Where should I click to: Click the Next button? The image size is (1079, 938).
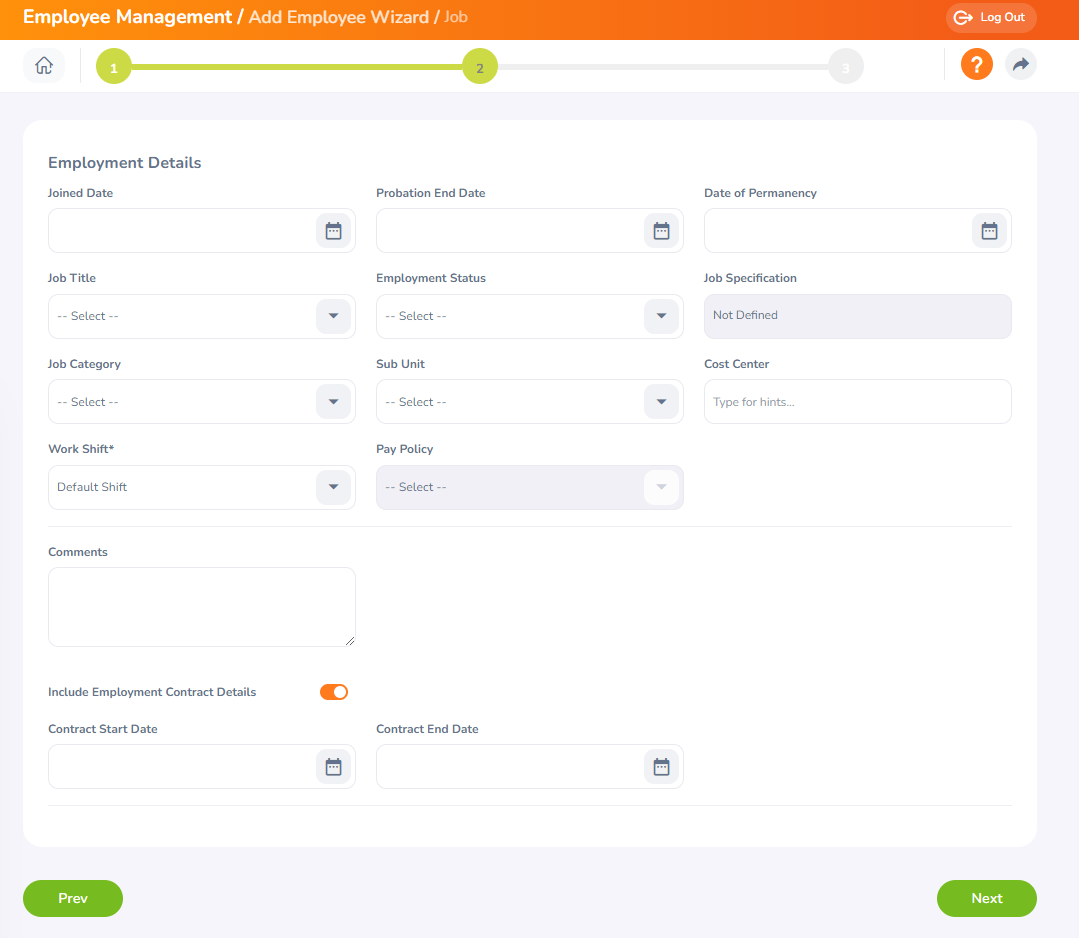(x=986, y=898)
